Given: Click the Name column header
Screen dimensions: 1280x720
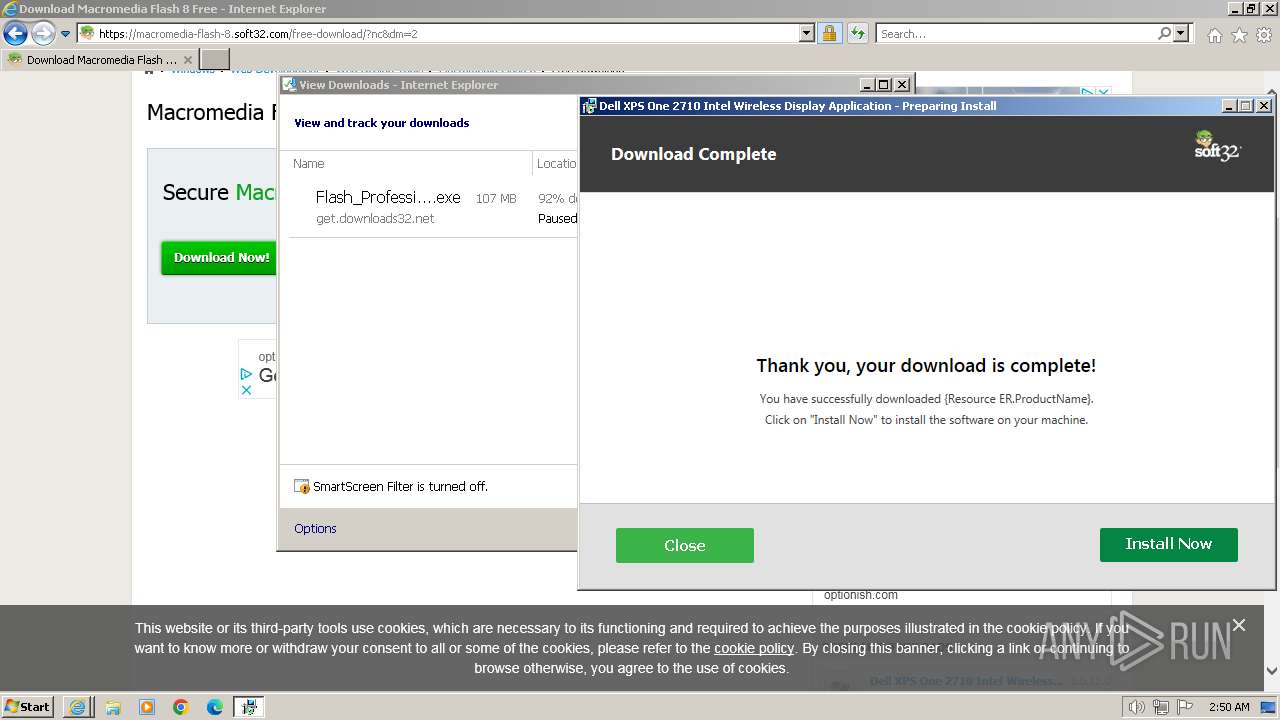Looking at the screenshot, I should (x=308, y=163).
